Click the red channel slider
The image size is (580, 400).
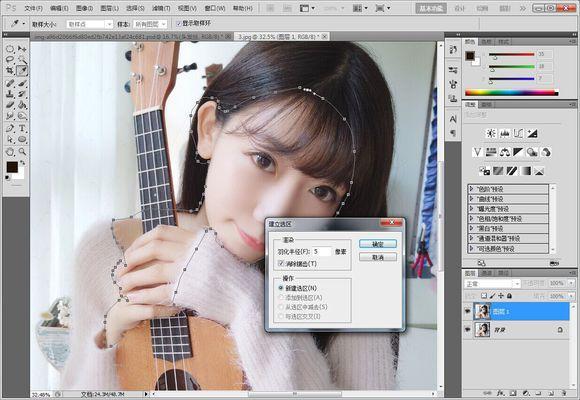pyautogui.click(x=511, y=54)
